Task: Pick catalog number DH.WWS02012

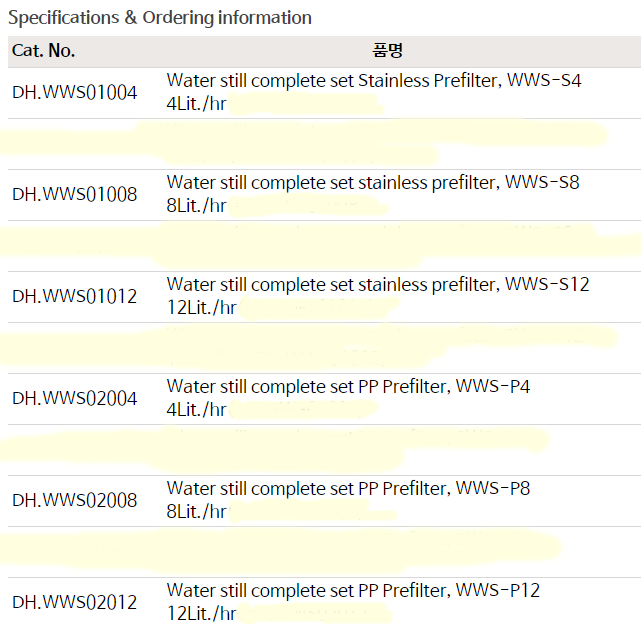Action: 75,603
